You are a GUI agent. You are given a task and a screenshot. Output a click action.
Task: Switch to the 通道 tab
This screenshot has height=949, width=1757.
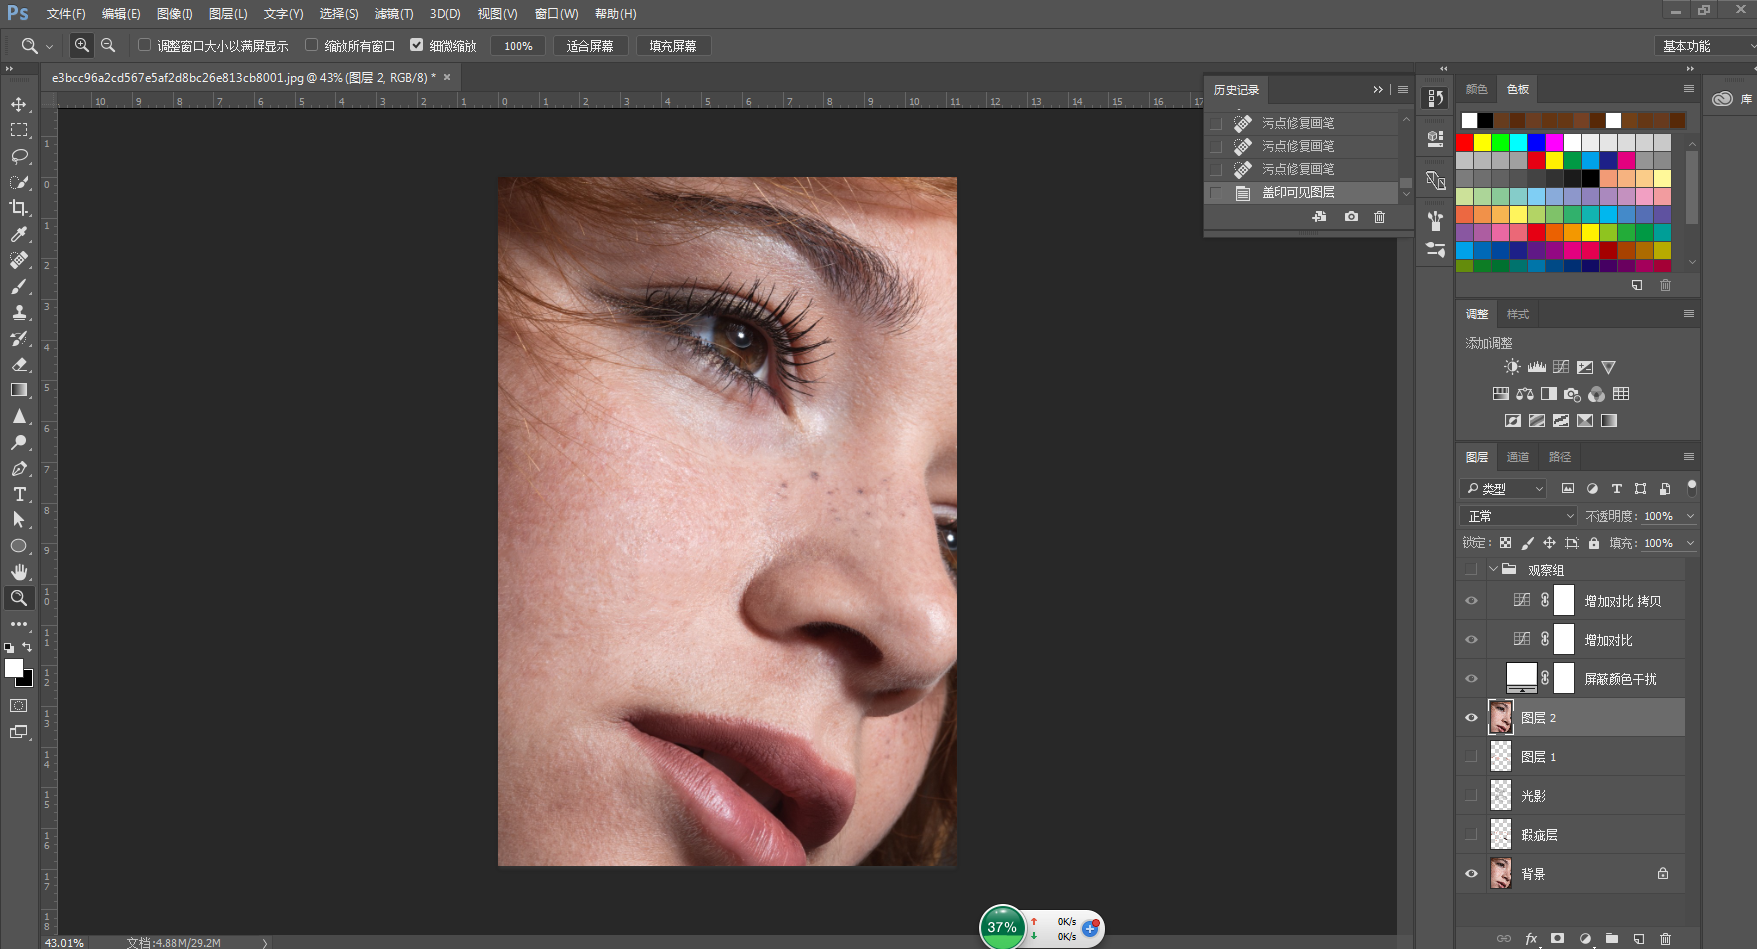(1518, 457)
